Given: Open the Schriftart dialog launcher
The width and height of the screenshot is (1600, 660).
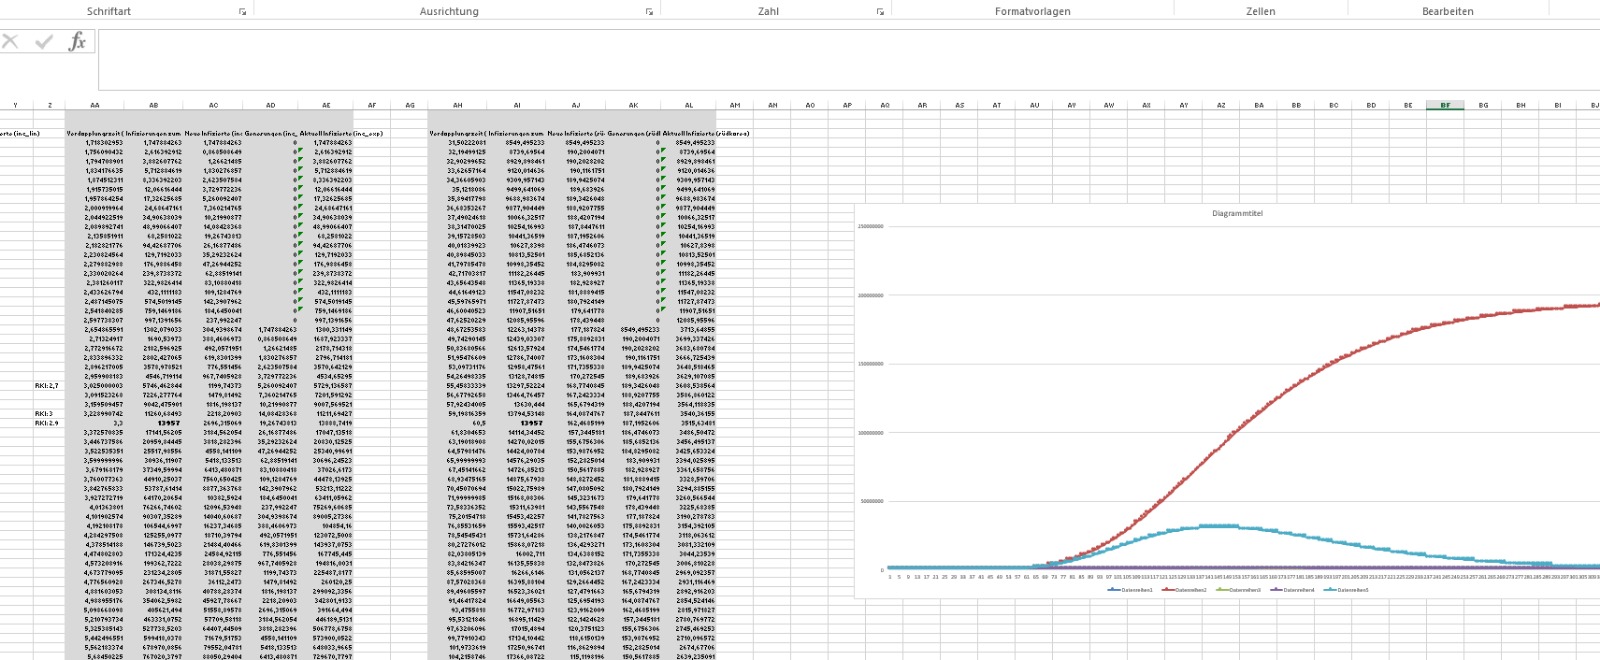Looking at the screenshot, I should coord(243,12).
